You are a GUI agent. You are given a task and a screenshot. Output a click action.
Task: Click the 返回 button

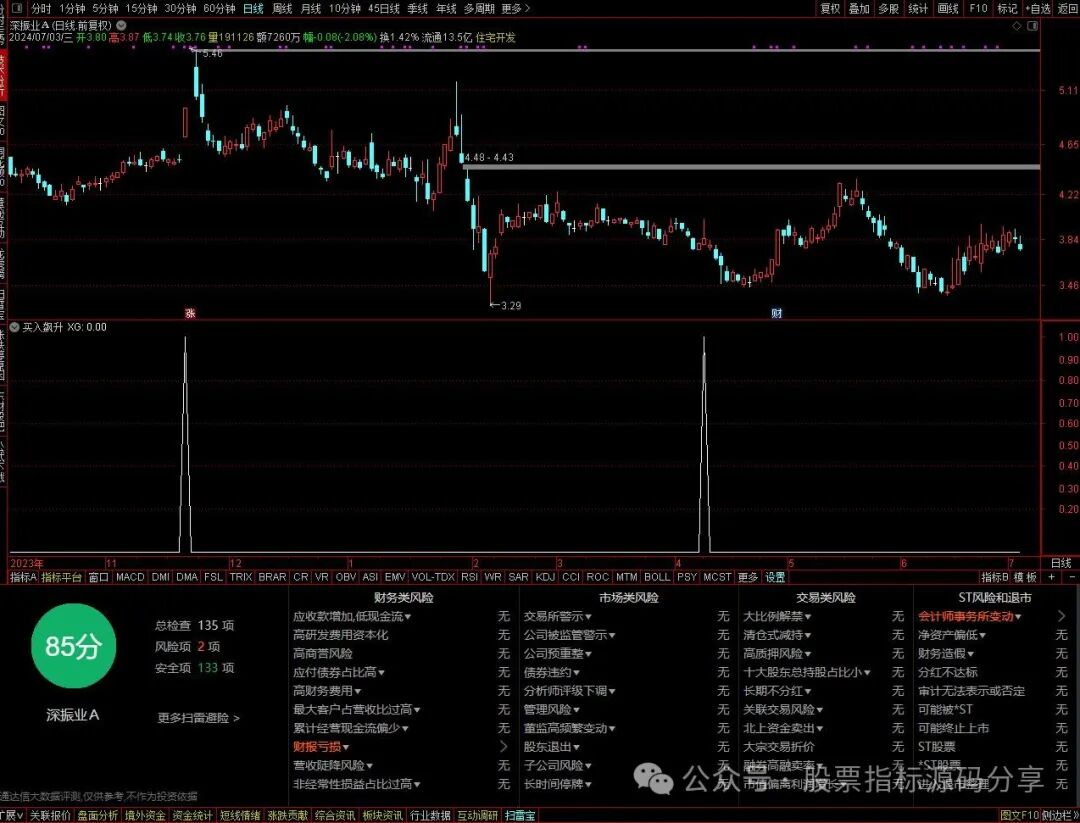1068,8
